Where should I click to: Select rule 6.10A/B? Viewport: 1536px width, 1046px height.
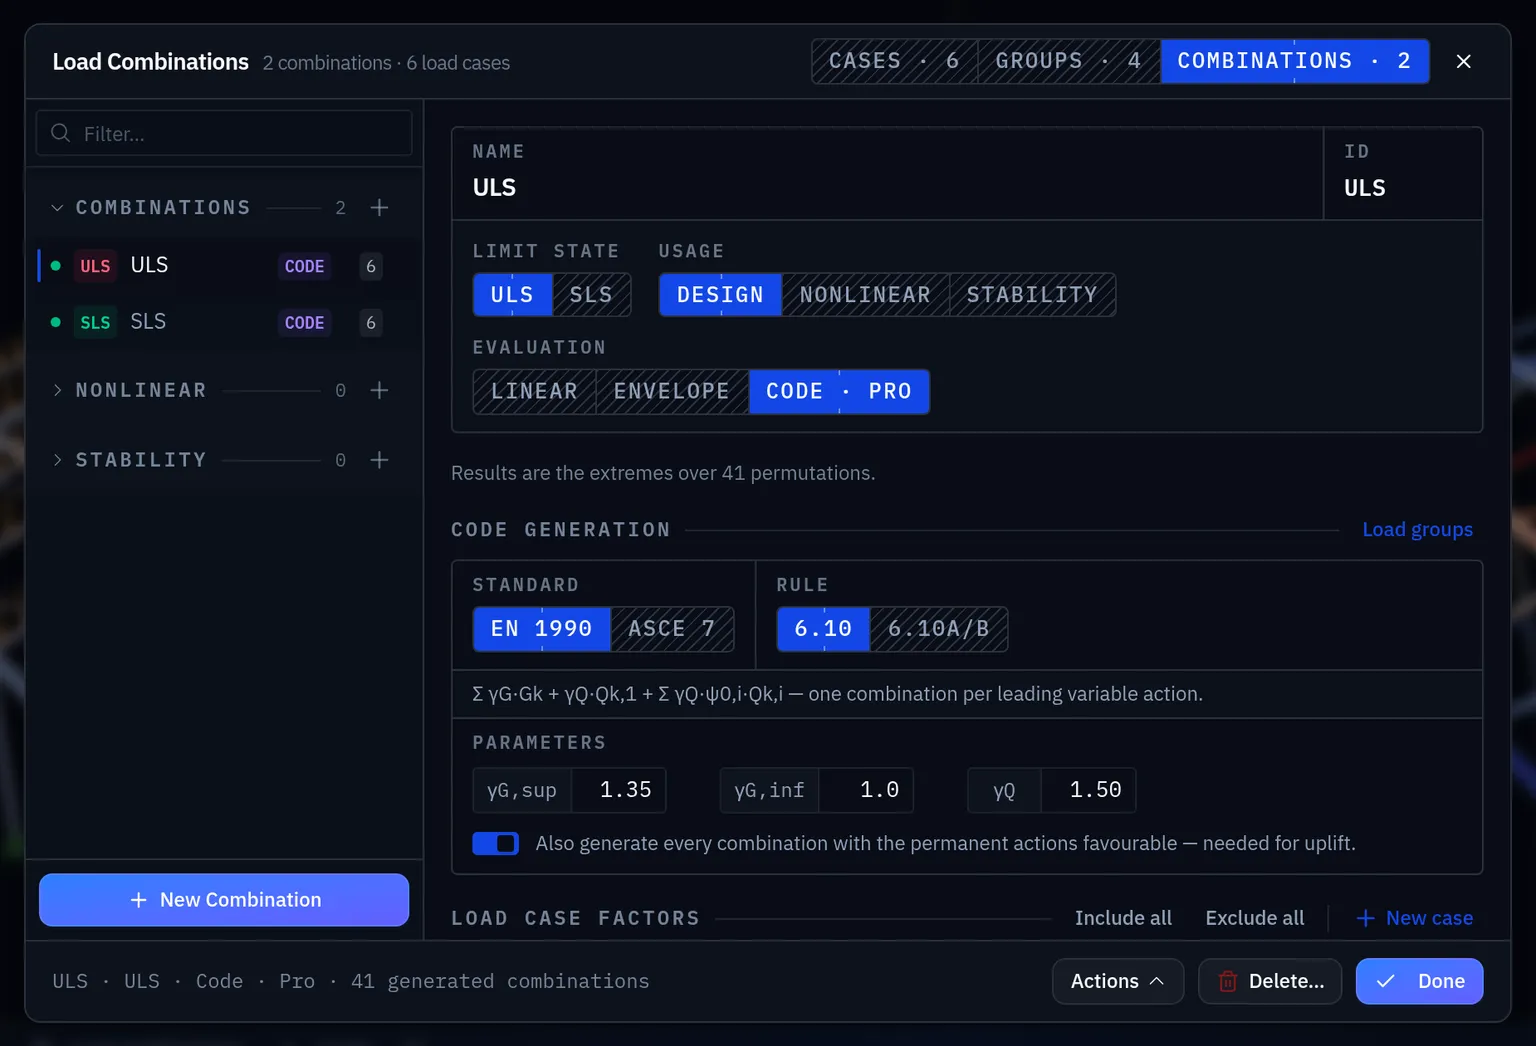pyautogui.click(x=939, y=629)
